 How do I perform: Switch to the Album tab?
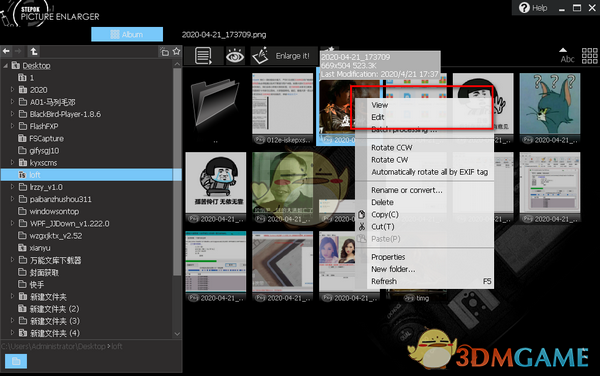tap(127, 34)
